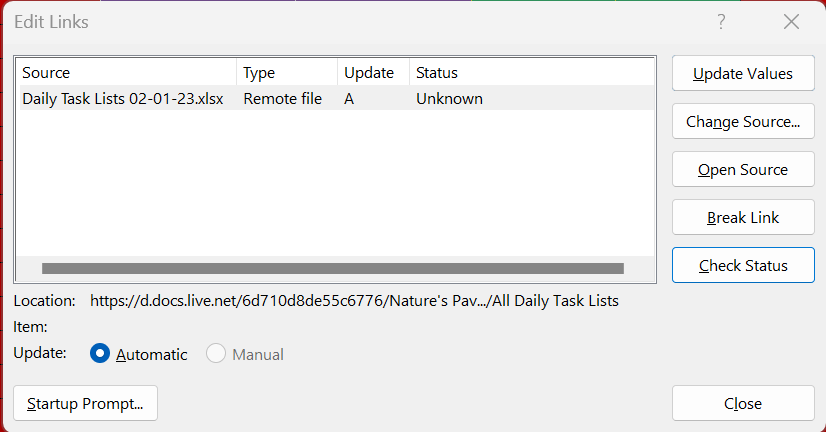Click the horizontal scrollbar in links list
This screenshot has width=826, height=432.
tap(332, 269)
